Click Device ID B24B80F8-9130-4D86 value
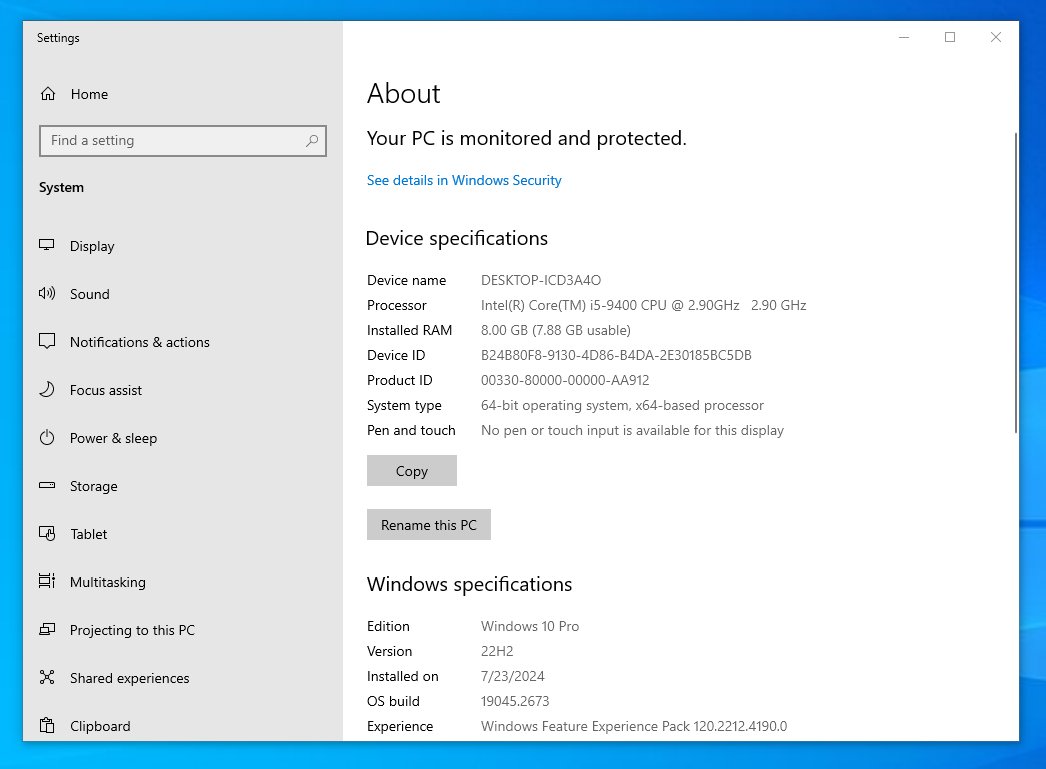 click(x=616, y=355)
